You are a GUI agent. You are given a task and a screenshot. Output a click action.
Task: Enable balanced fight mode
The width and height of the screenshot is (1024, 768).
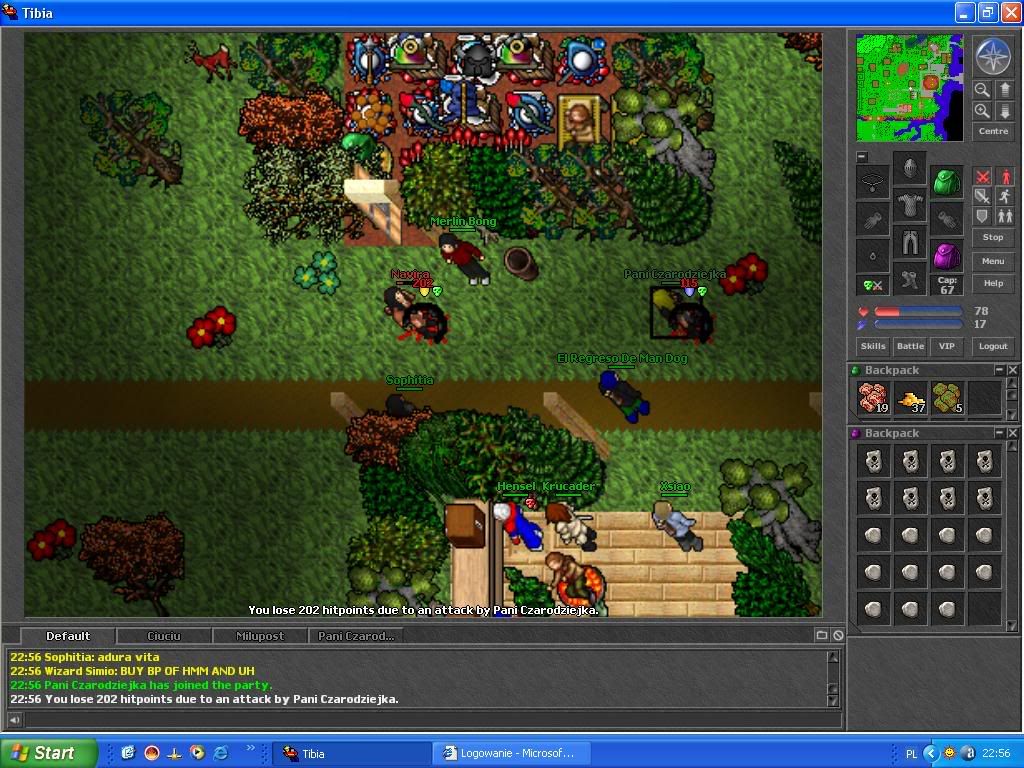[x=983, y=196]
